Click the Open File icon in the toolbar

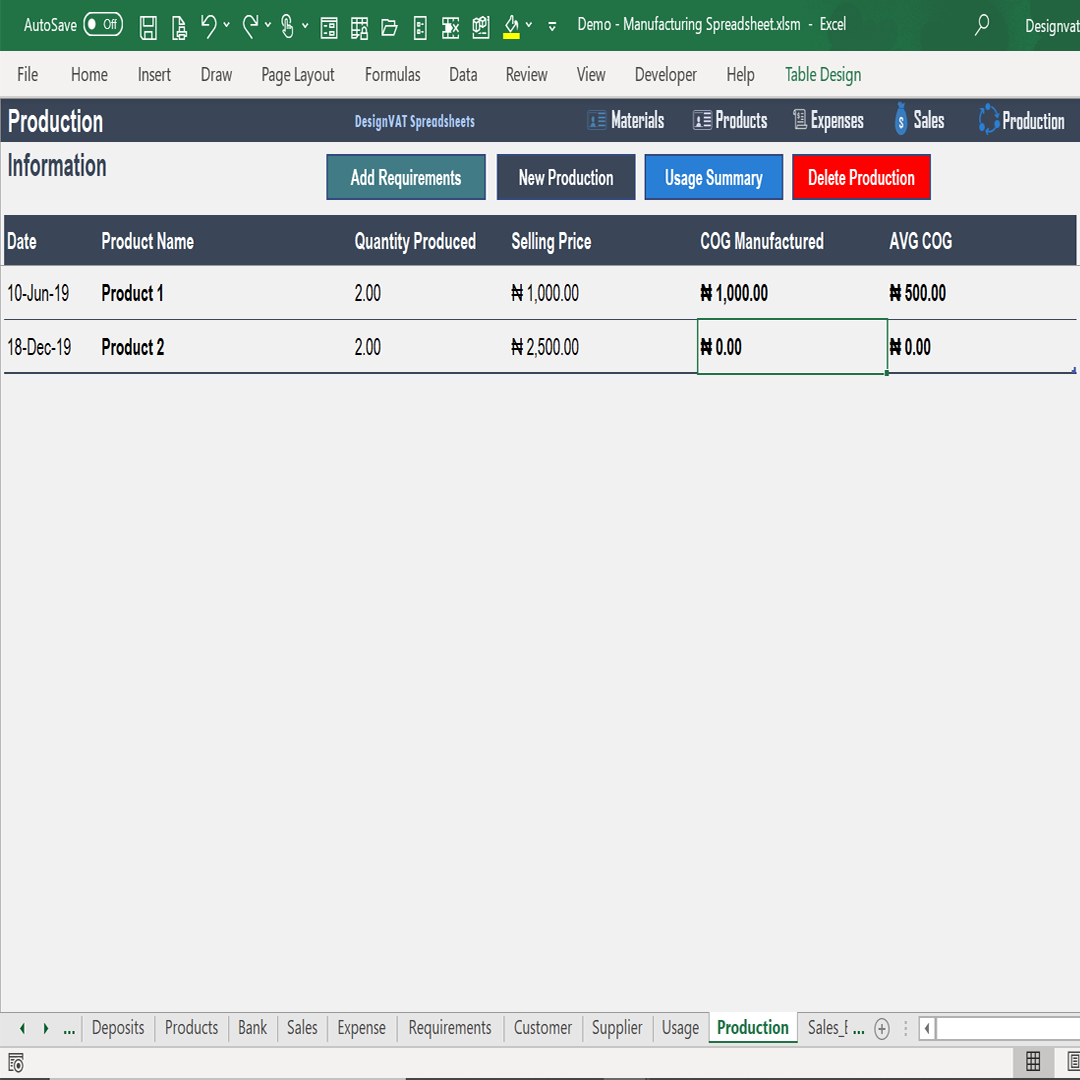[389, 27]
